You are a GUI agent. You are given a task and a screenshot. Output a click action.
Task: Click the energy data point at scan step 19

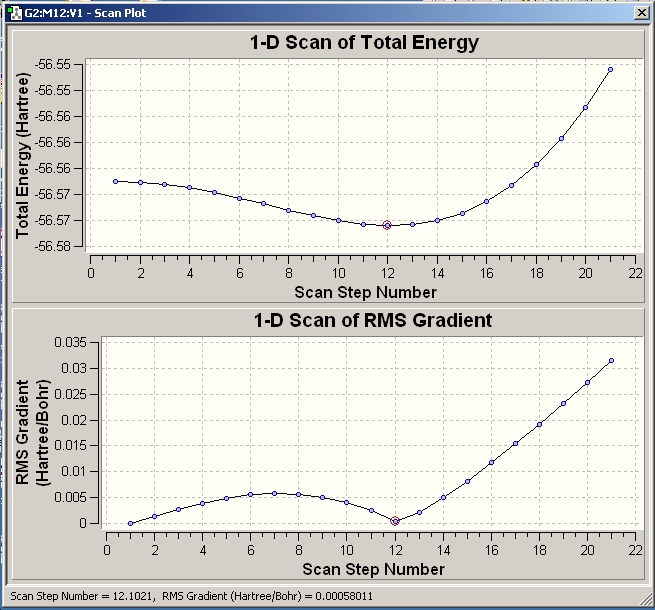[x=561, y=138]
